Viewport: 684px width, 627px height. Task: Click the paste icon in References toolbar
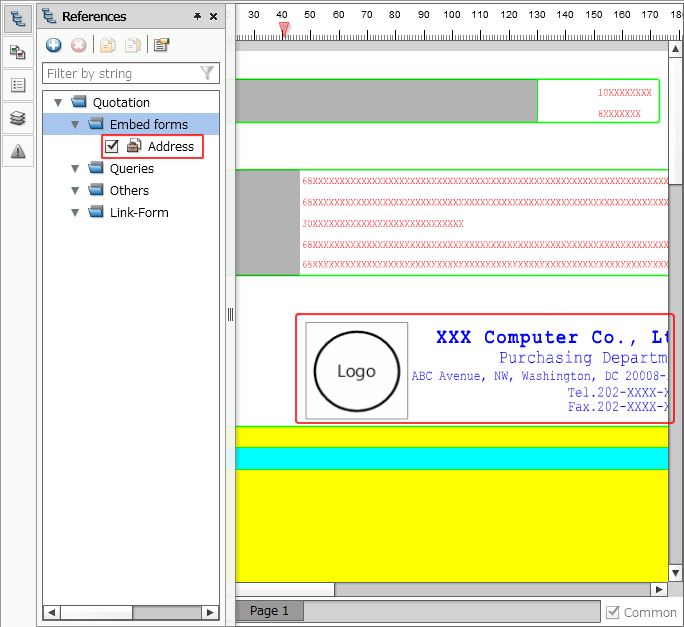[x=133, y=45]
